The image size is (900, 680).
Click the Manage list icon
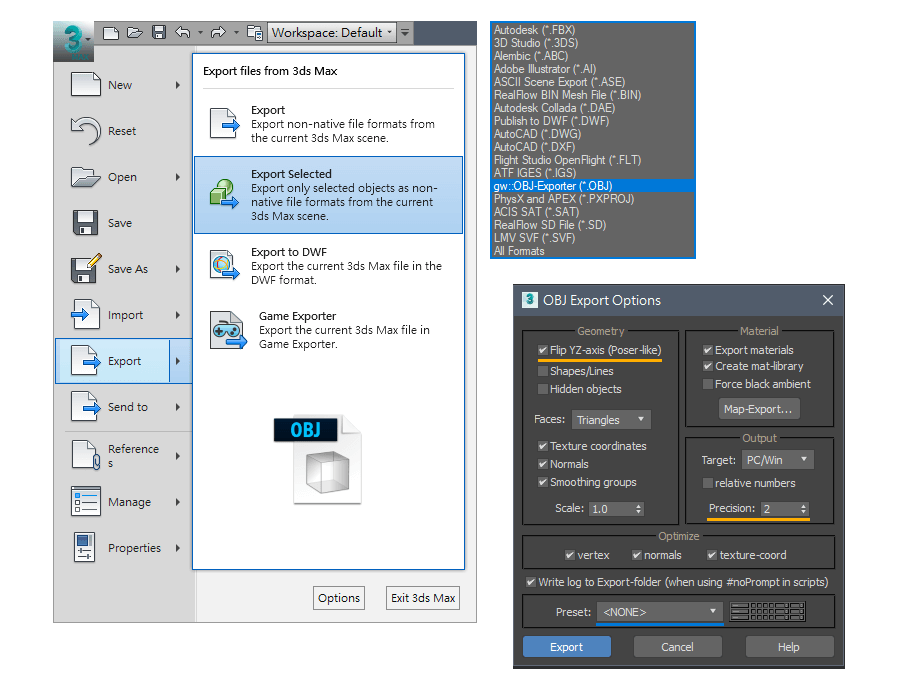pyautogui.click(x=86, y=501)
